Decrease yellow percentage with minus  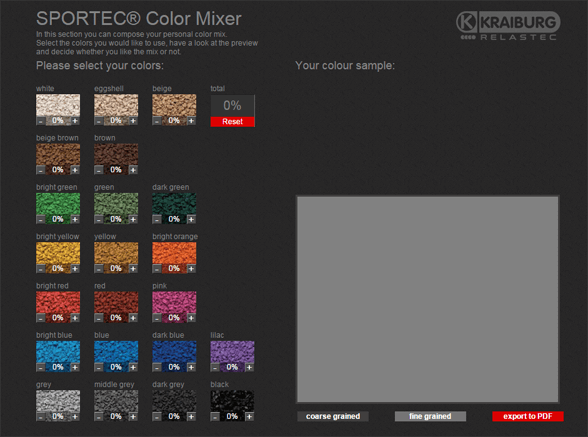[x=99, y=269]
